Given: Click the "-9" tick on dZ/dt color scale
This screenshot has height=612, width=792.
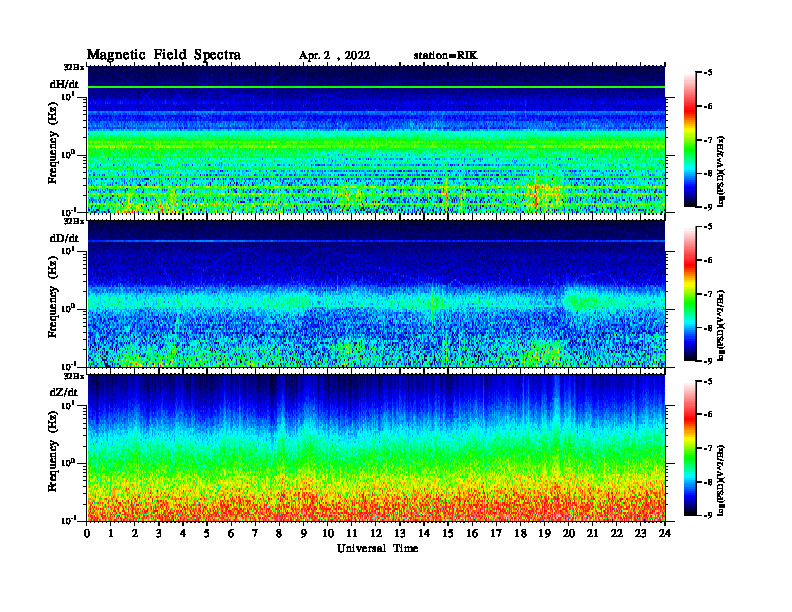Looking at the screenshot, I should click(708, 515).
